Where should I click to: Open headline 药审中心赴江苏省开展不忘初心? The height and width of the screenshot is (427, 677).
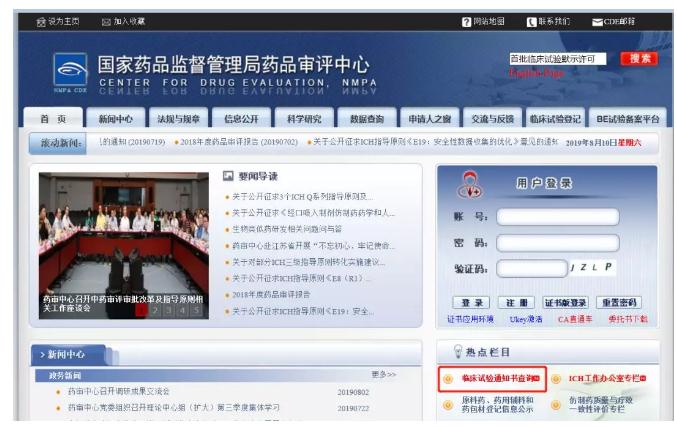pos(313,246)
